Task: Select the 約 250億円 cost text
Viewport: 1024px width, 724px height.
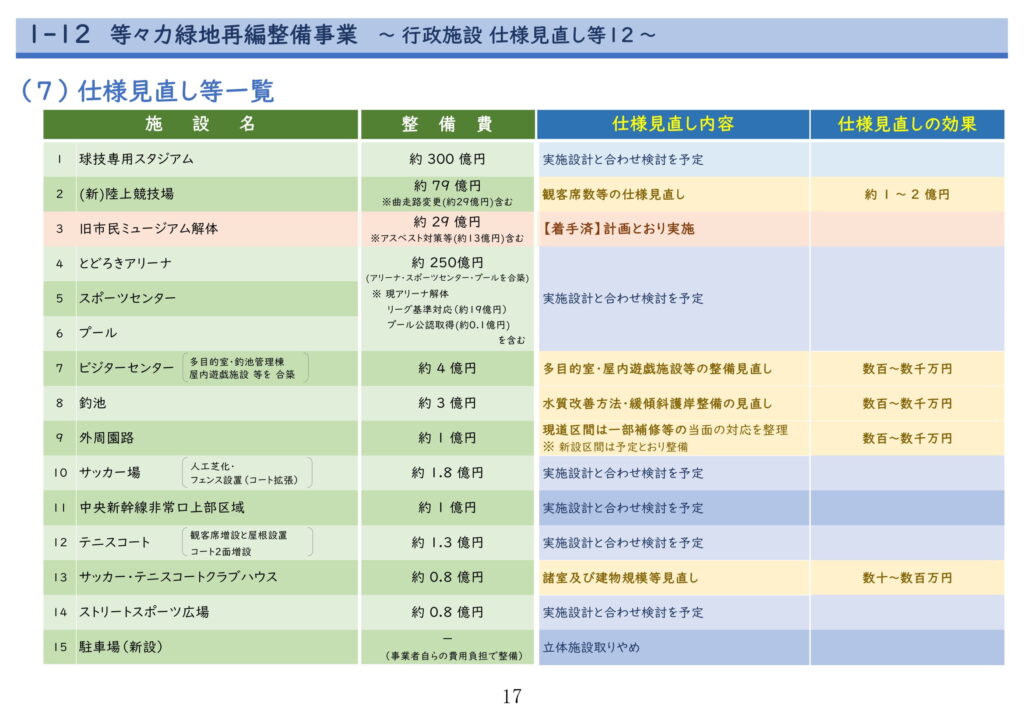Action: [447, 262]
